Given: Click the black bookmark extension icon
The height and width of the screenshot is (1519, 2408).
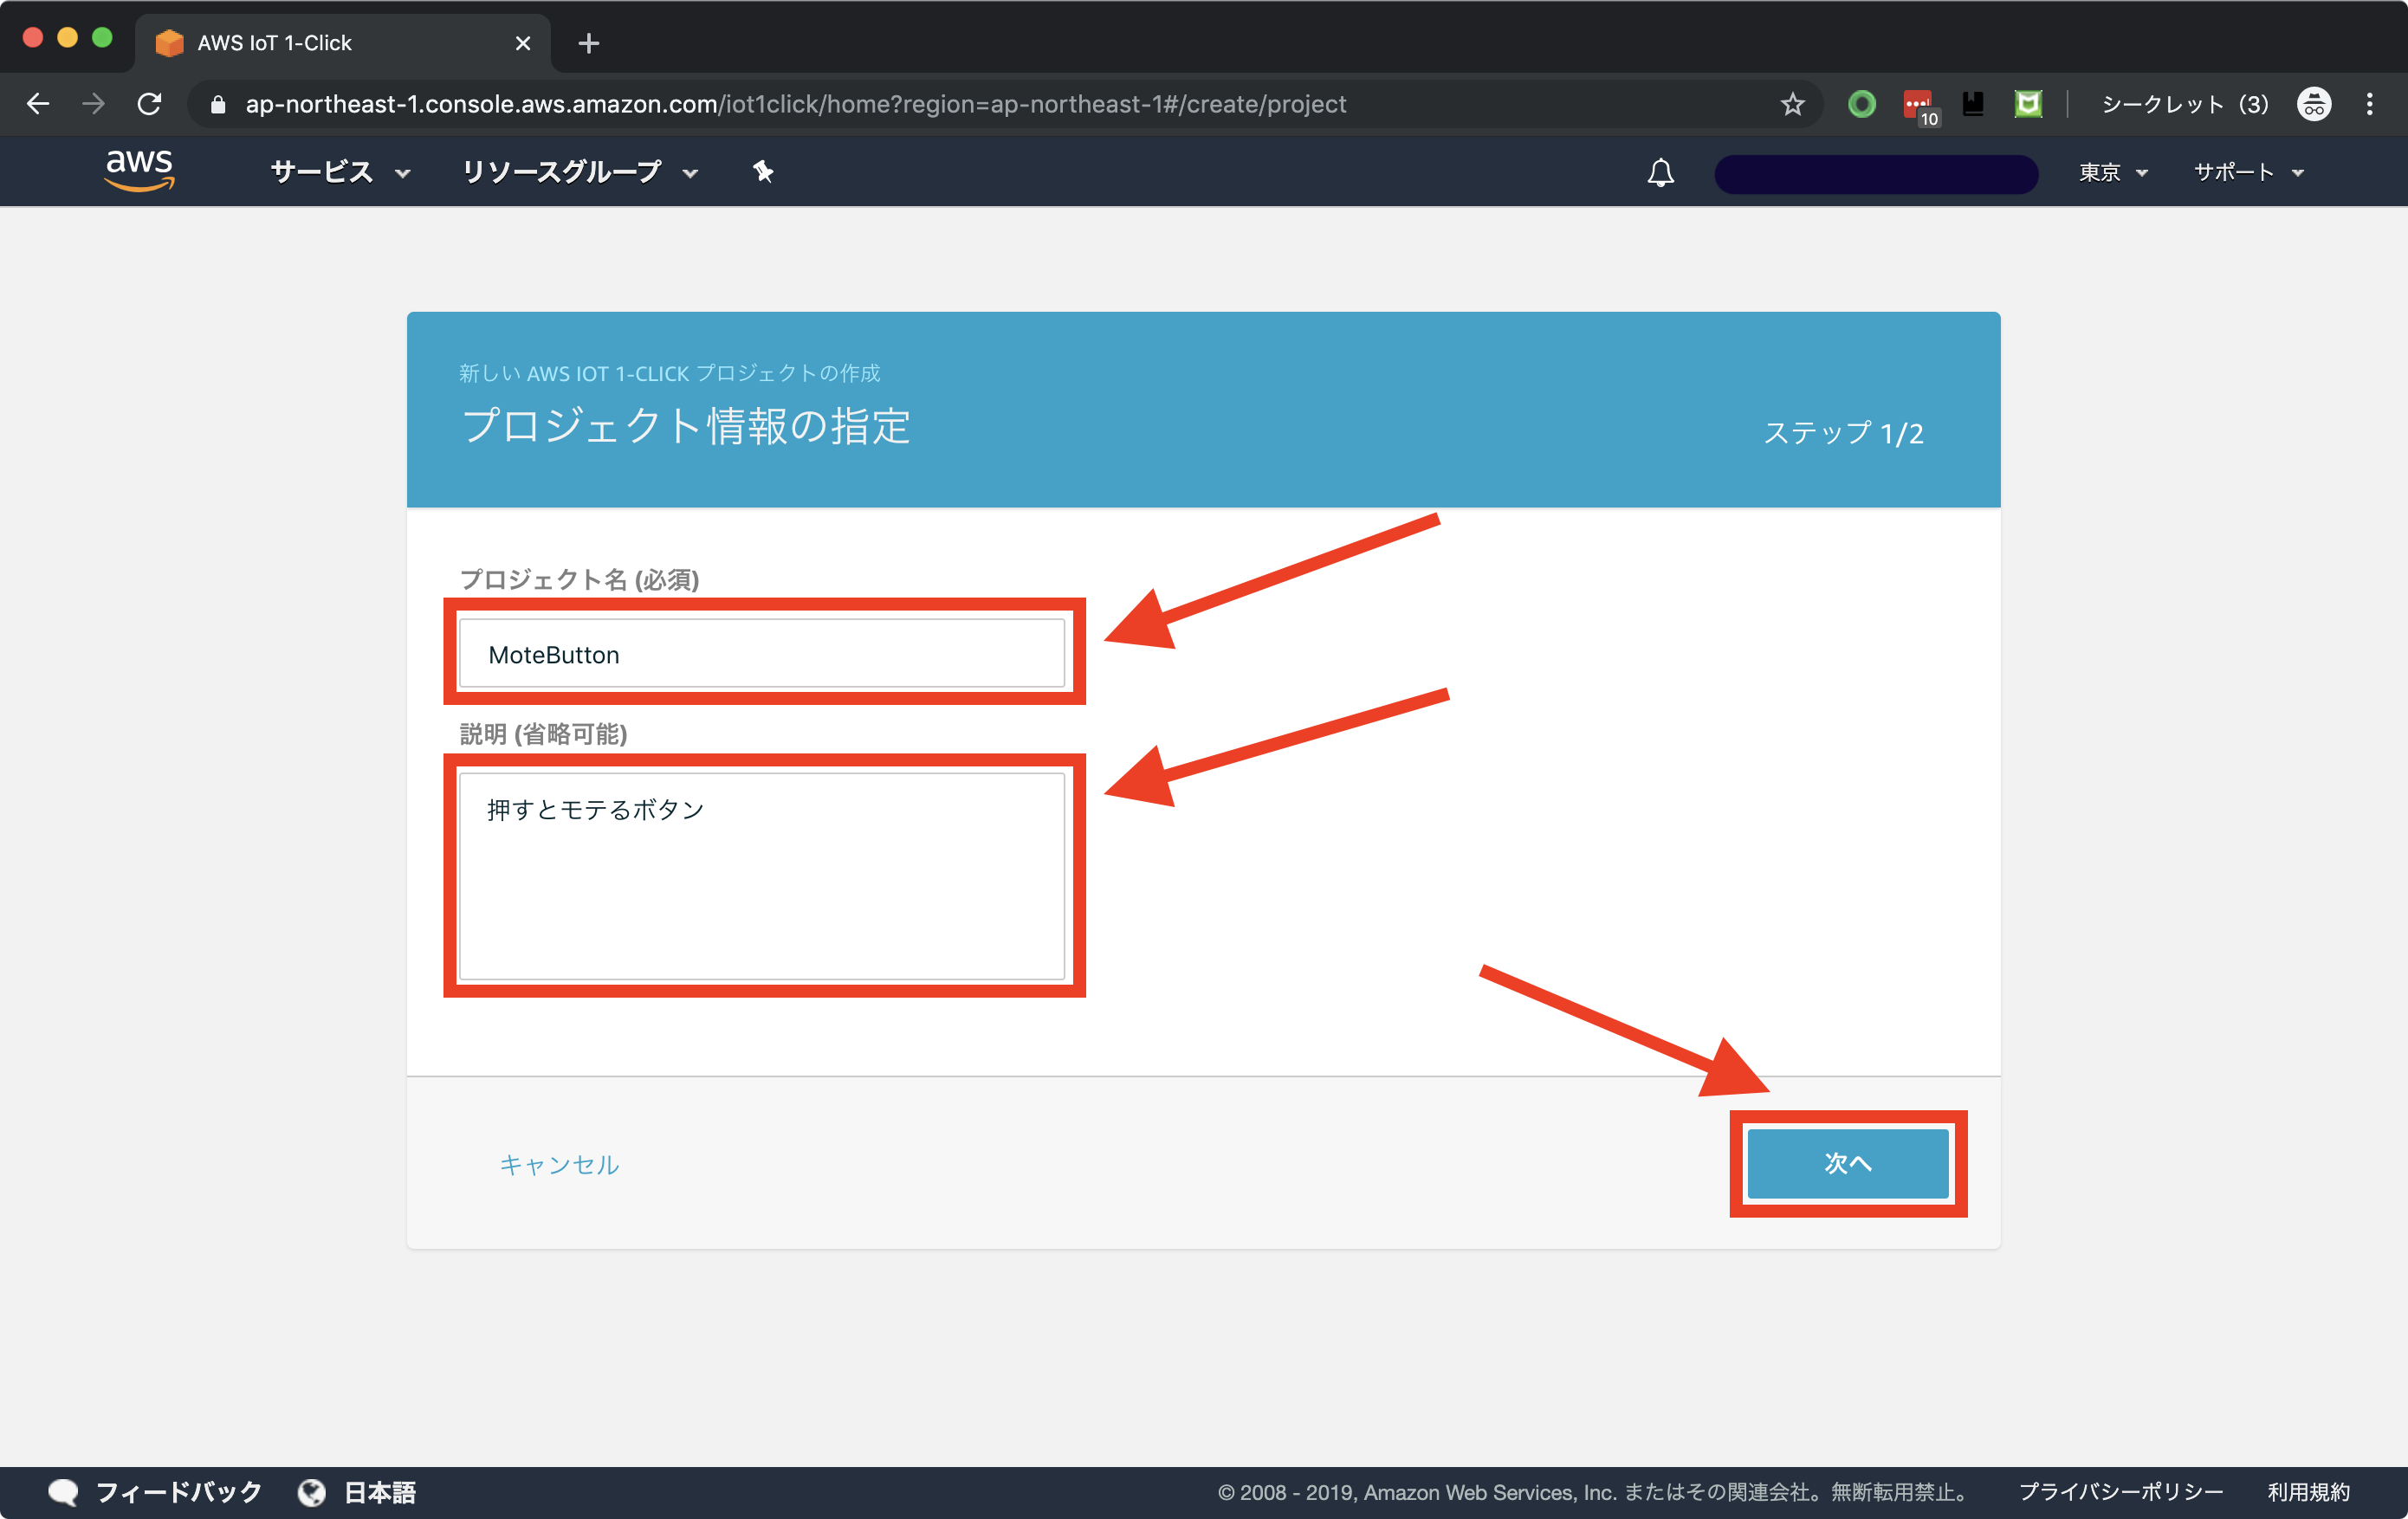Looking at the screenshot, I should point(1973,104).
